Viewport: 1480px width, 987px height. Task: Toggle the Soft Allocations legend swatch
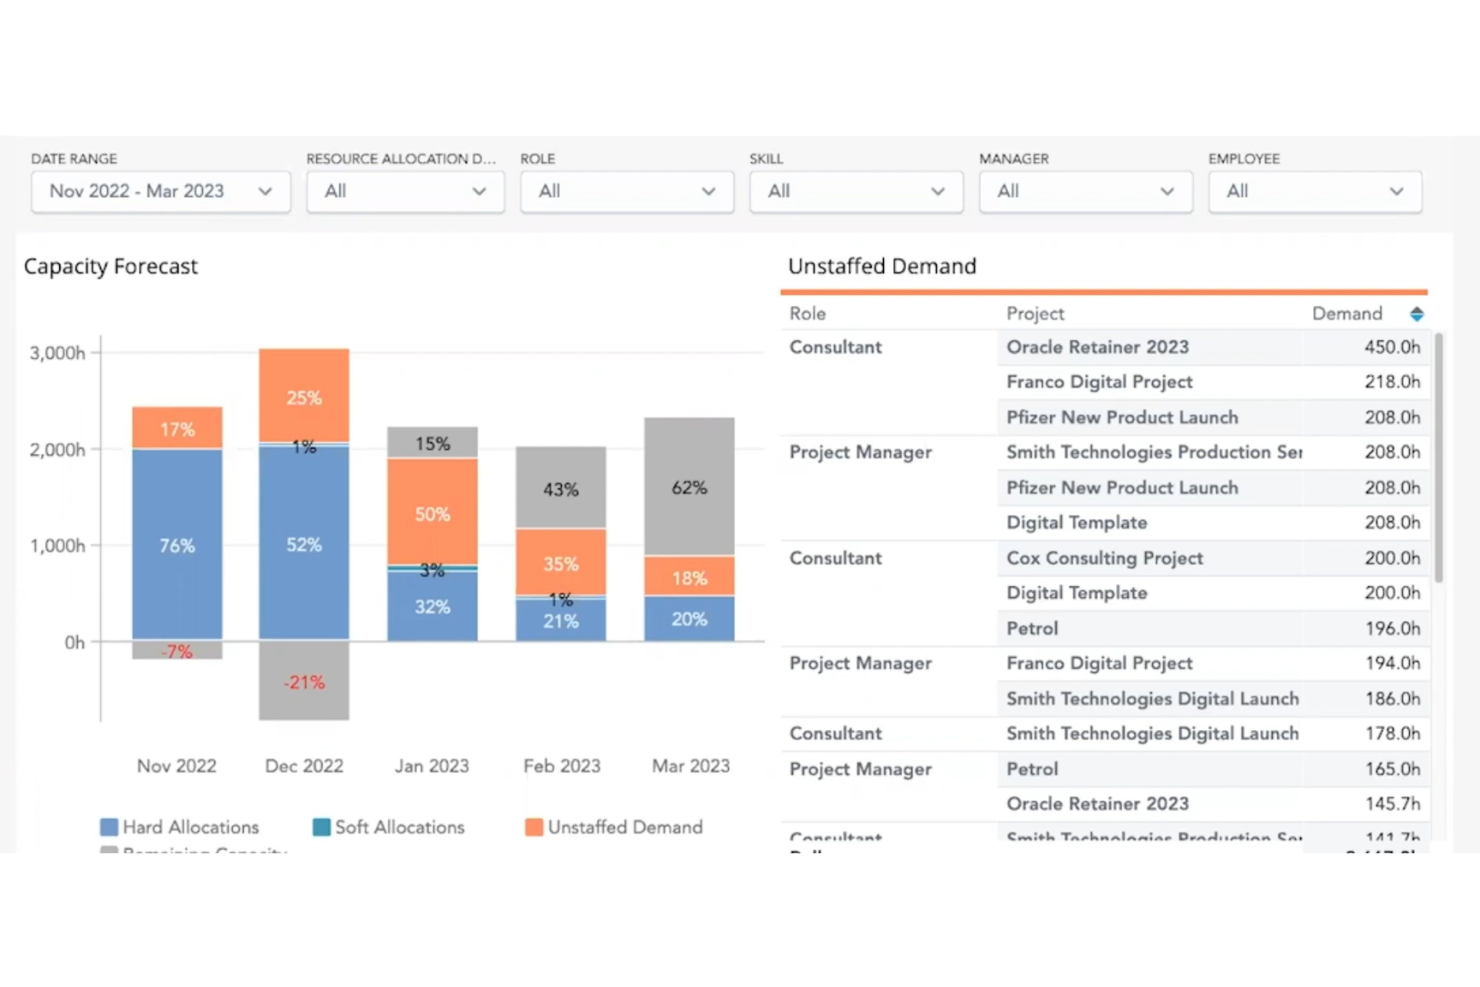tap(321, 827)
